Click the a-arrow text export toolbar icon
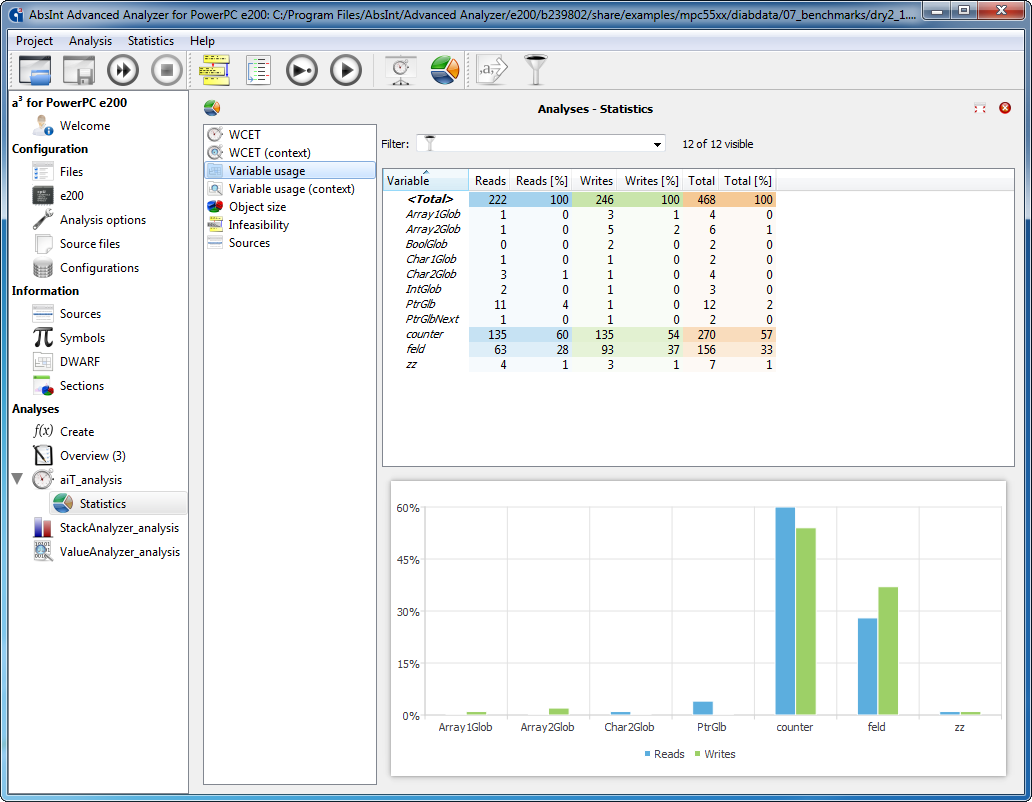This screenshot has width=1032, height=802. (x=493, y=70)
